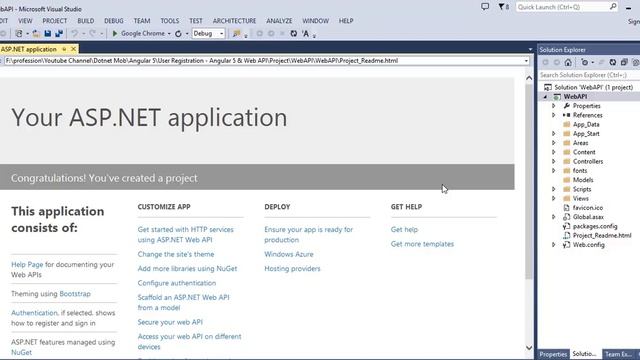Image resolution: width=640 pixels, height=360 pixels.
Task: Click the Save All icon in the toolbar
Action: point(59,33)
